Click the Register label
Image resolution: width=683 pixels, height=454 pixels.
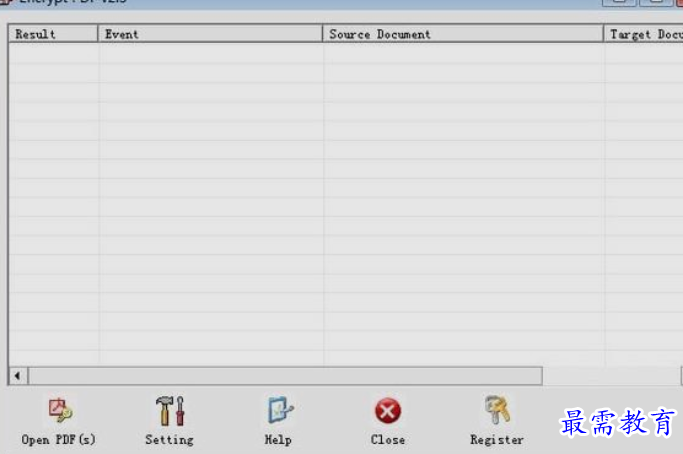(x=497, y=440)
